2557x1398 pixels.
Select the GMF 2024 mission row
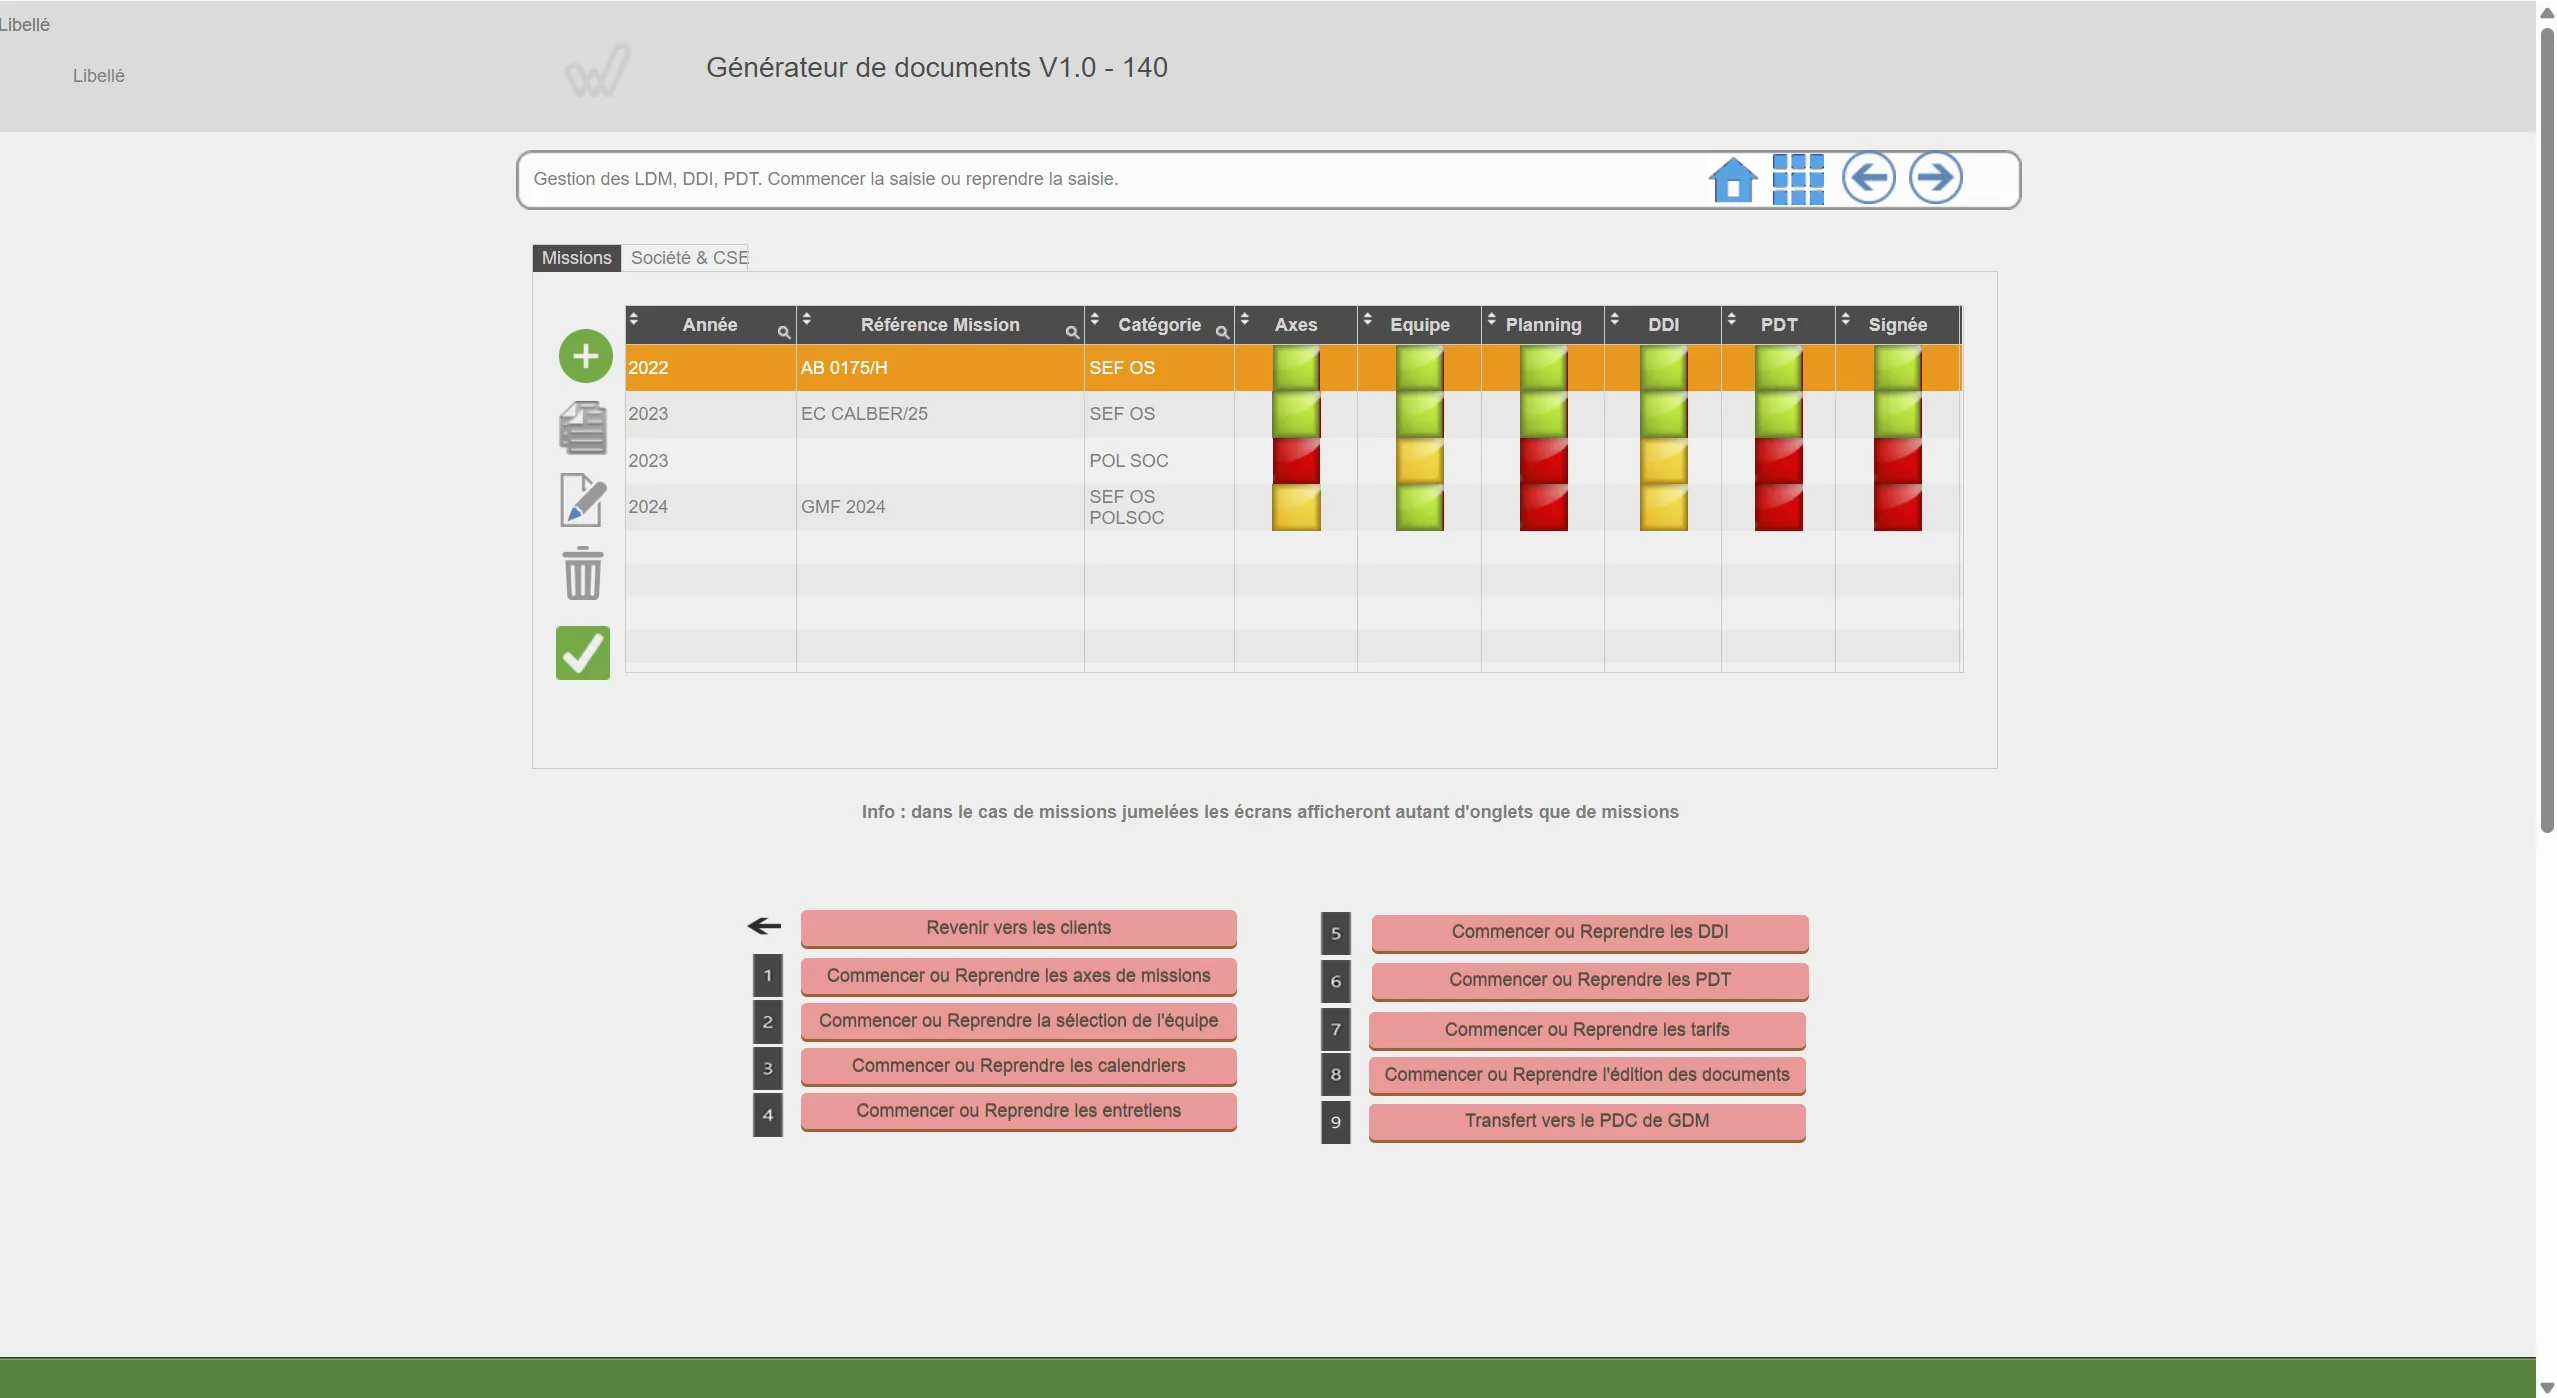[x=1293, y=507]
